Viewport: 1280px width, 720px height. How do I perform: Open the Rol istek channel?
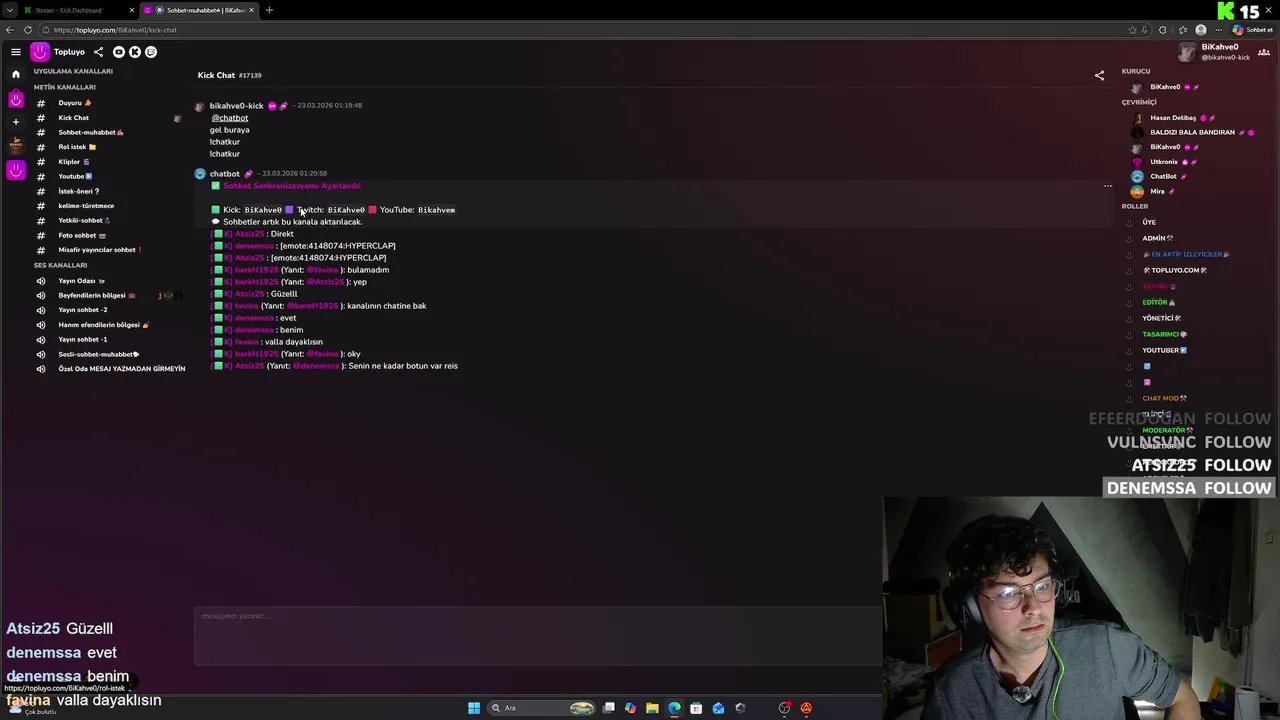77,147
